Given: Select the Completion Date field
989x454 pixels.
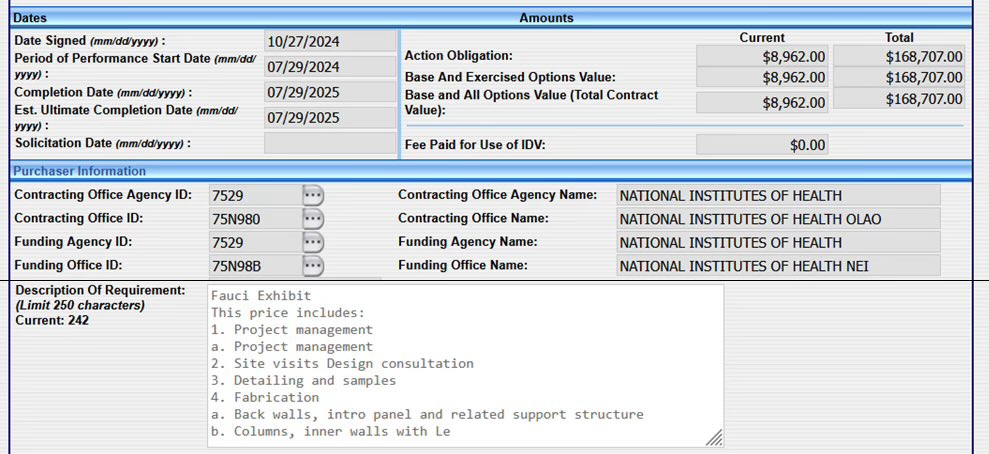Looking at the screenshot, I should click(x=331, y=92).
